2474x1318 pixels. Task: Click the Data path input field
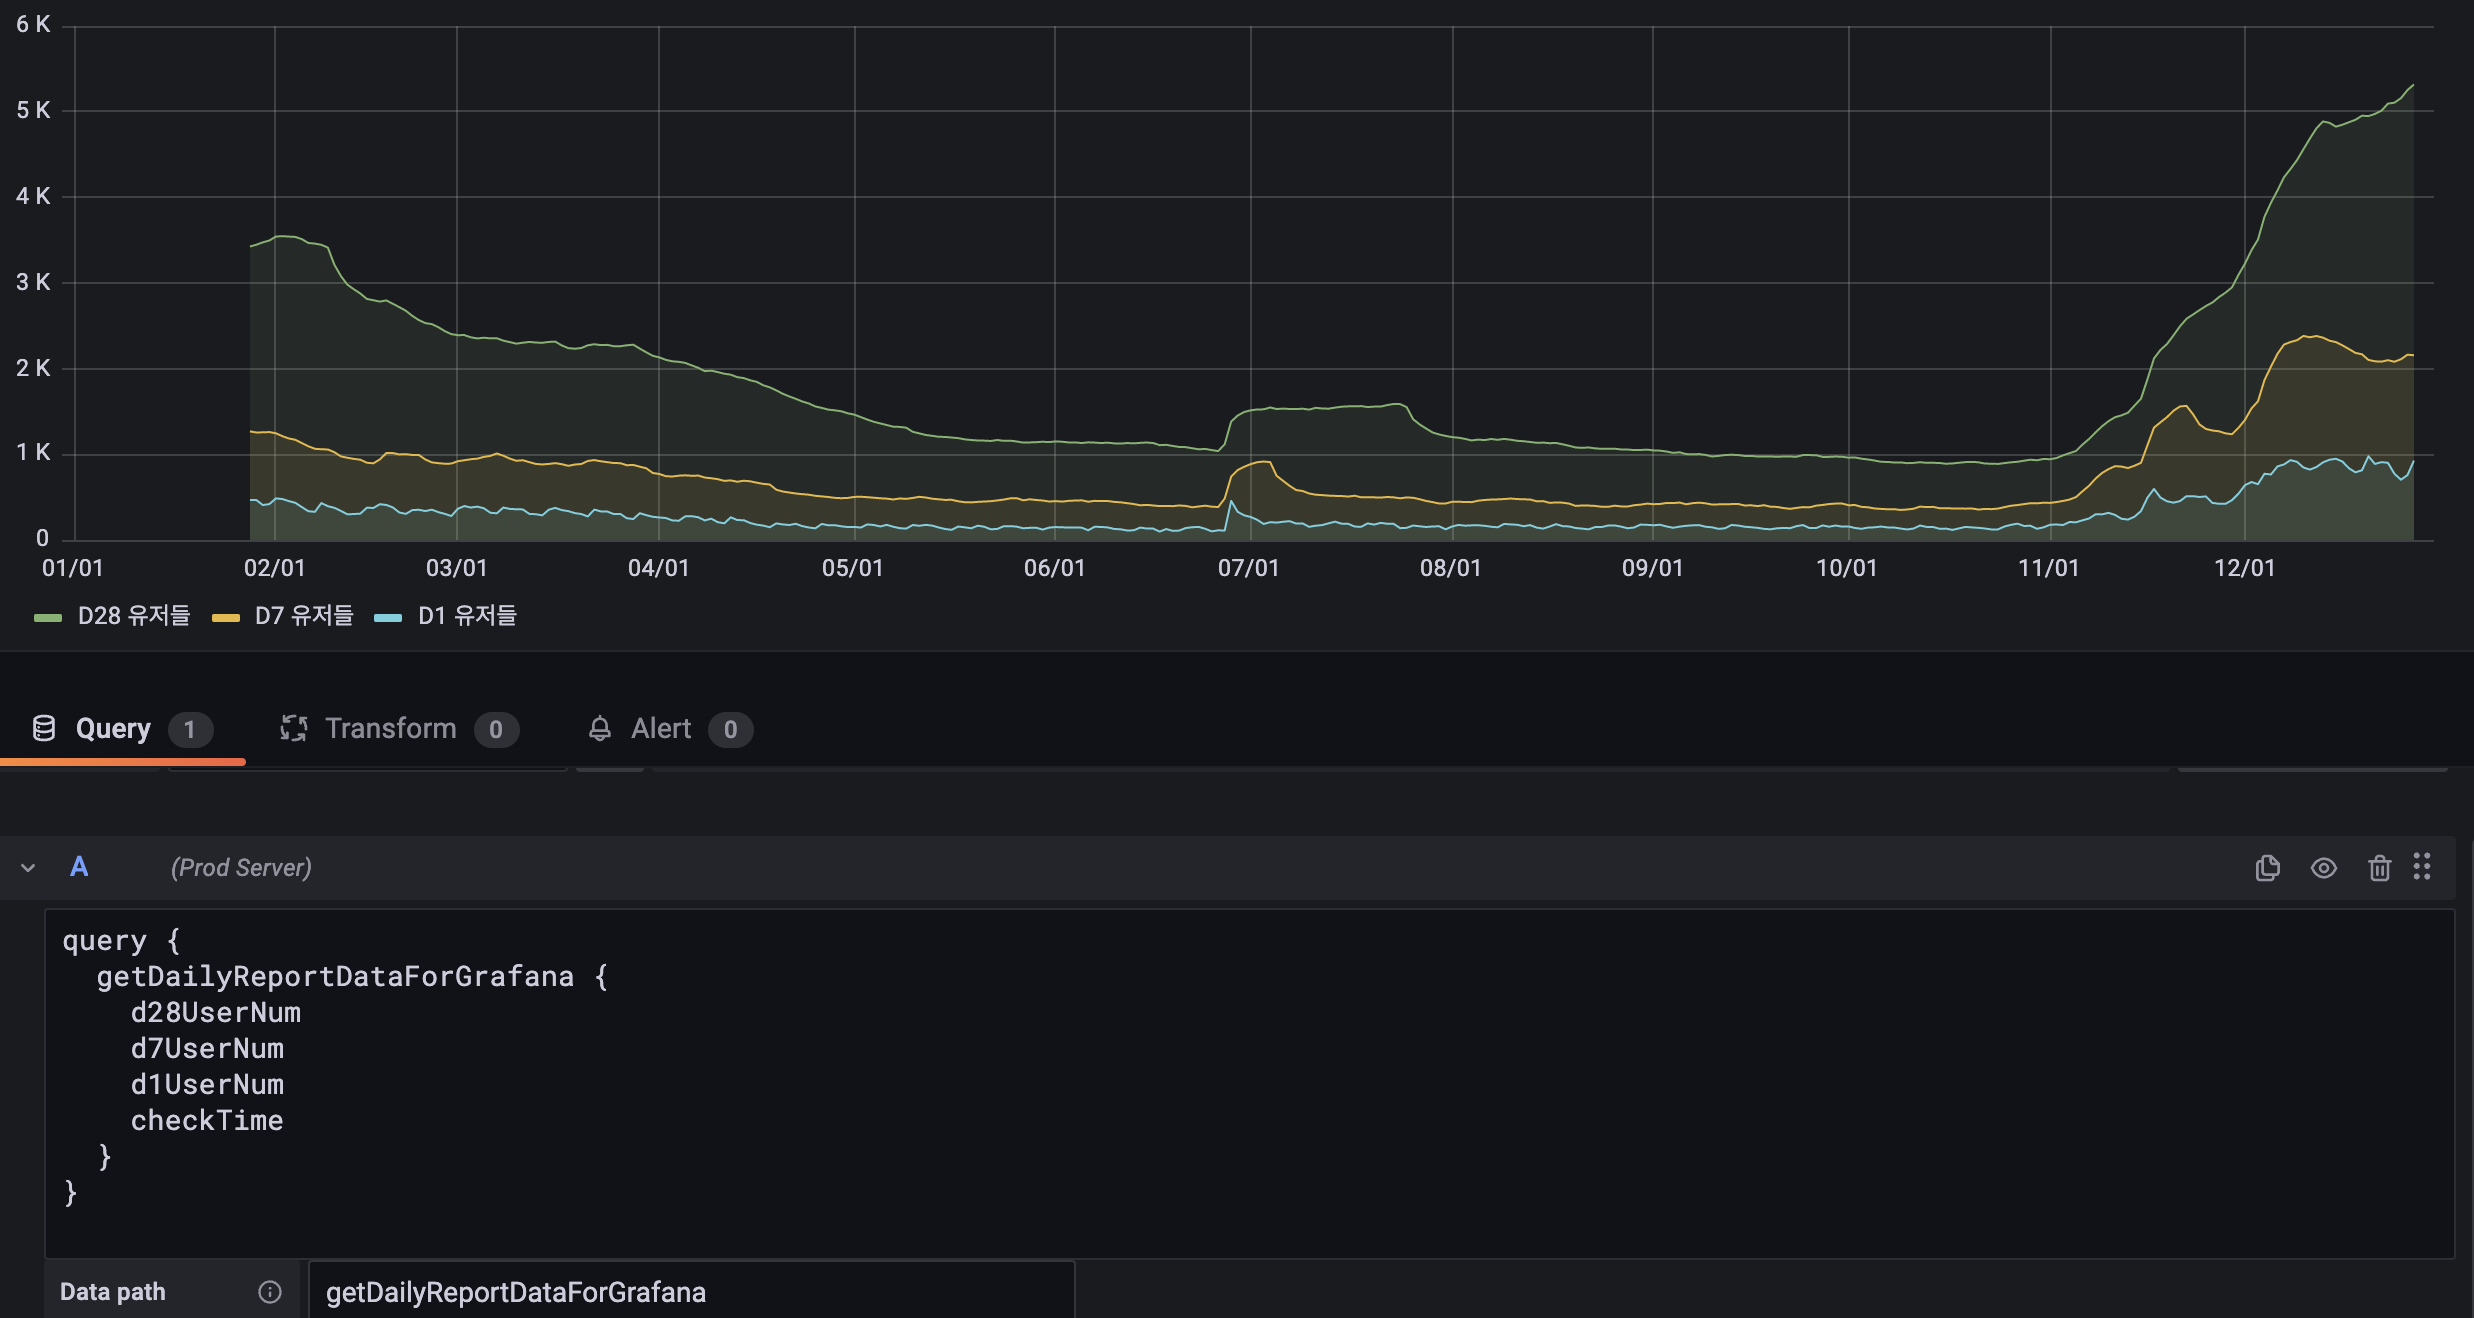pyautogui.click(x=690, y=1292)
